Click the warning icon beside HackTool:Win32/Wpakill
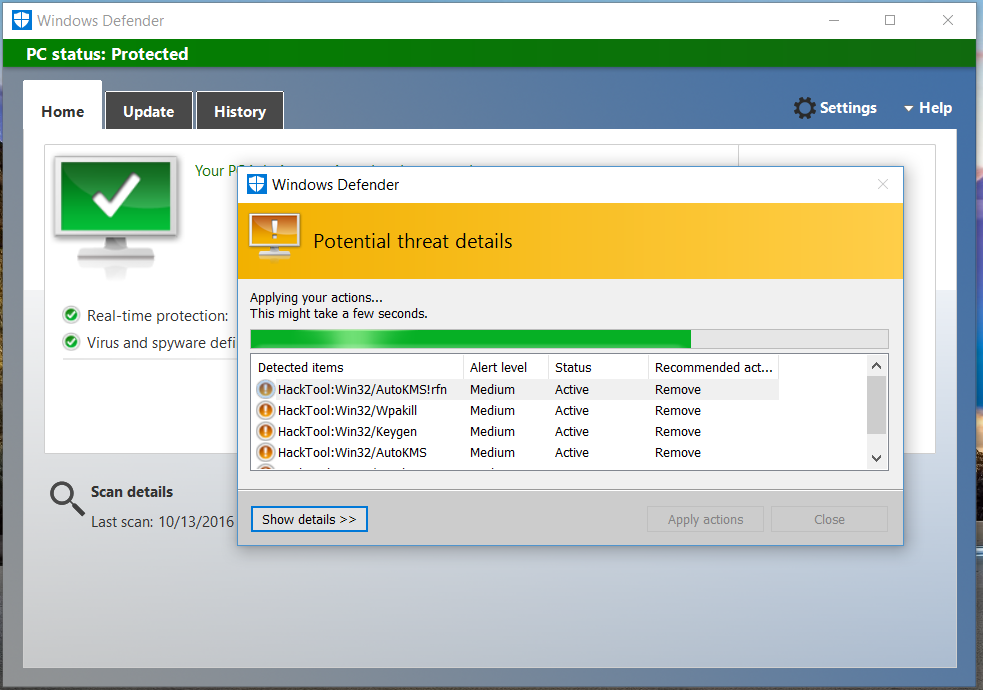This screenshot has height=690, width=983. (266, 411)
